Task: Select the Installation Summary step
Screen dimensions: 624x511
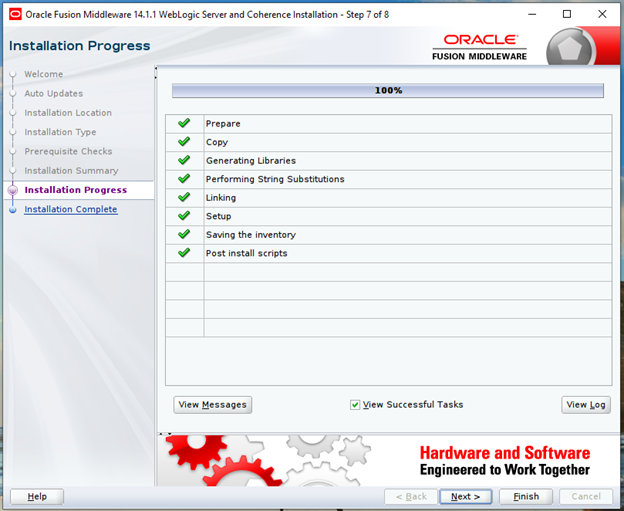Action: point(71,171)
